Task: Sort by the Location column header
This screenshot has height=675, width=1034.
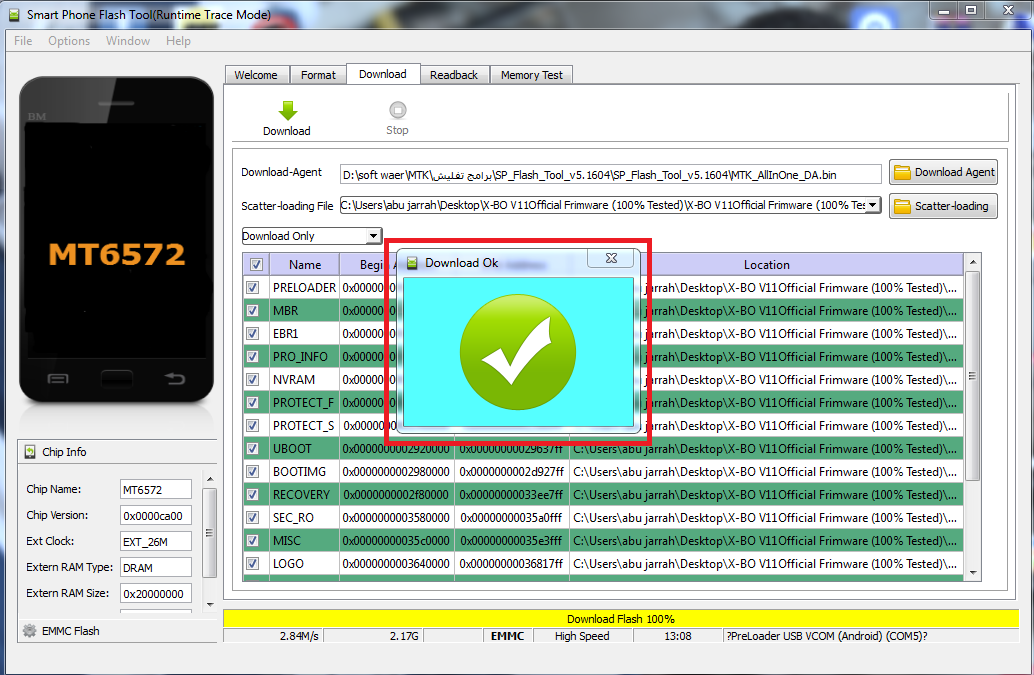Action: click(x=766, y=264)
